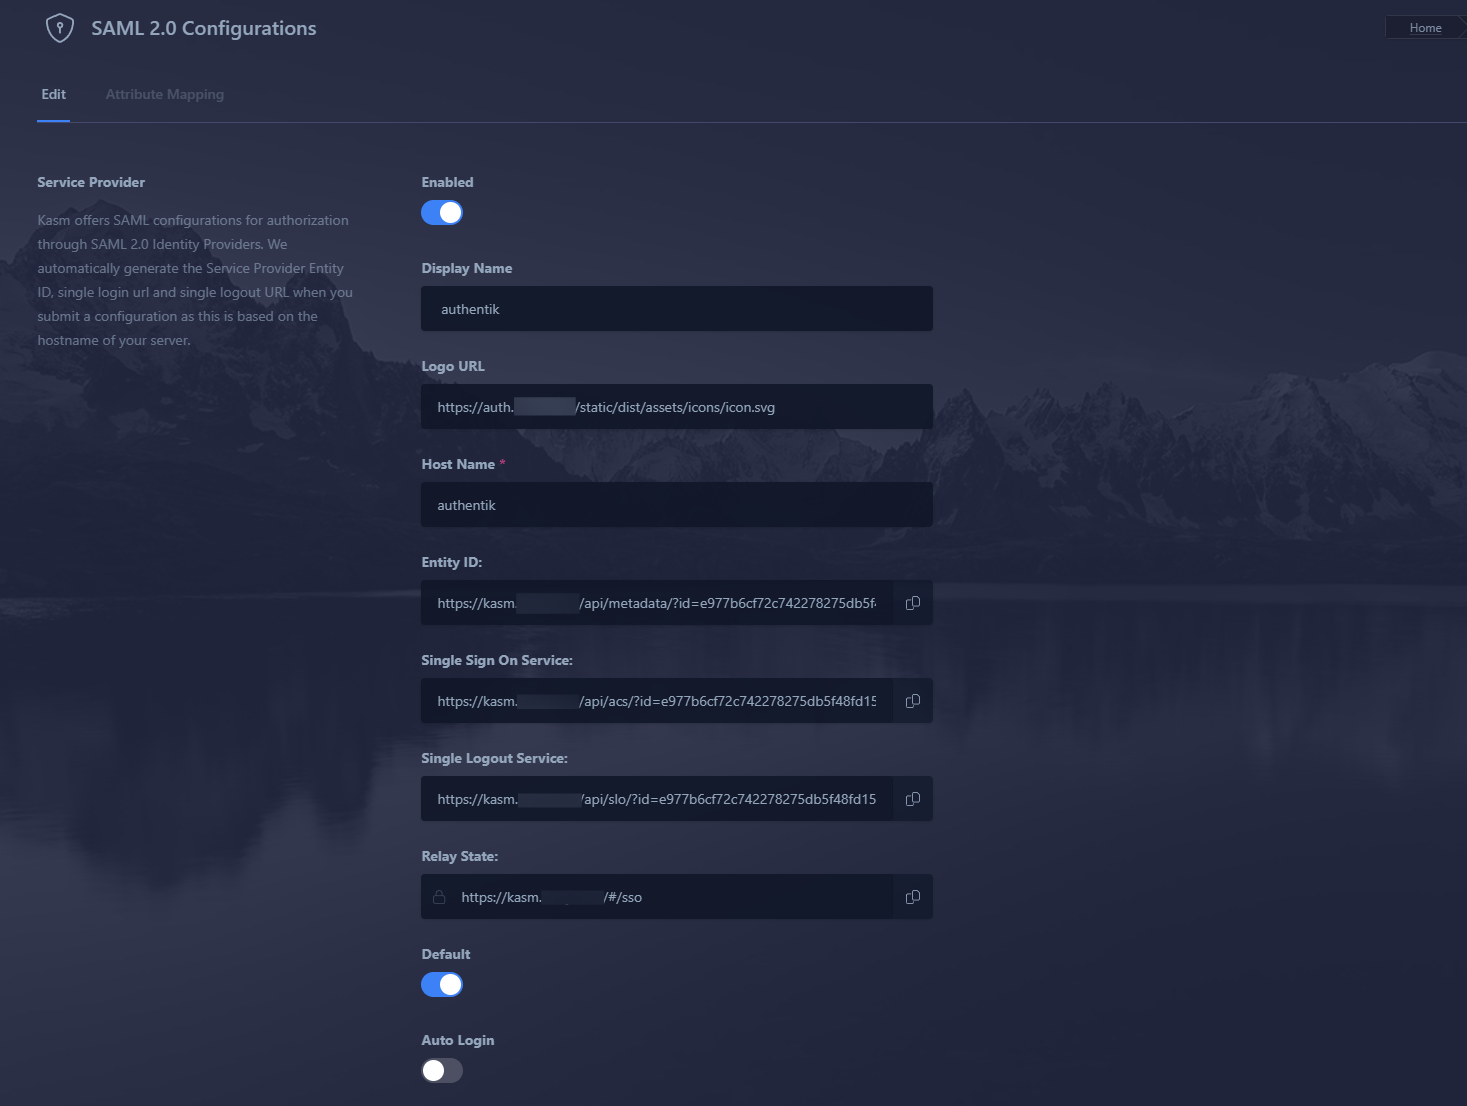Copy the Relay State URL

912,897
